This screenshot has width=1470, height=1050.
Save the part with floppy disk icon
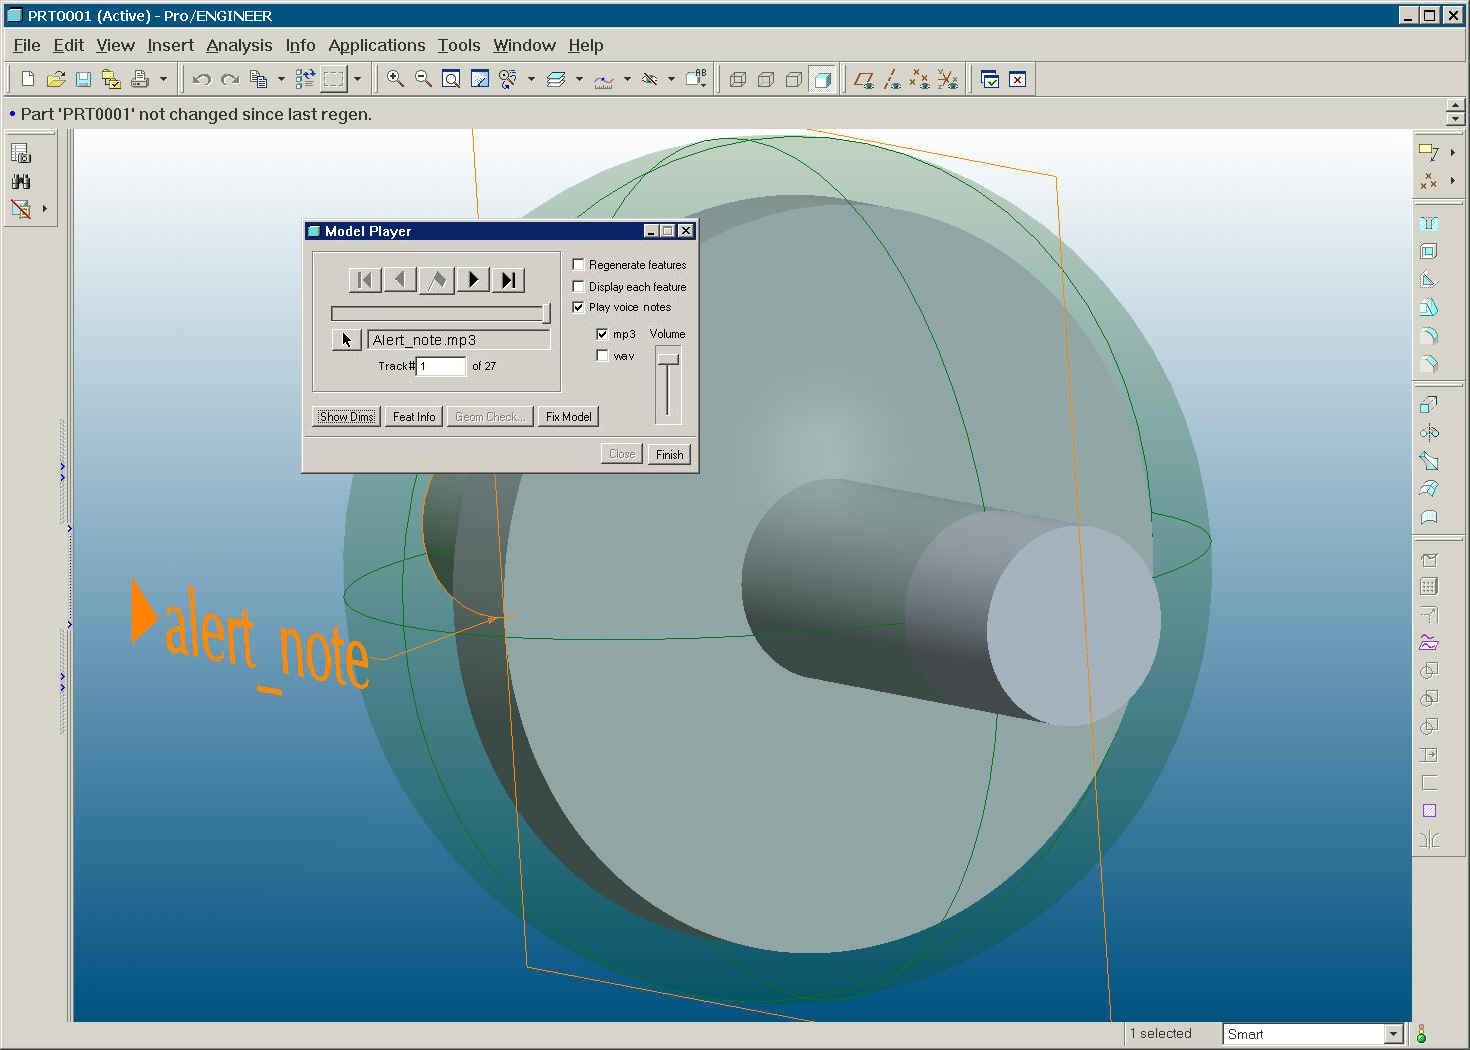tap(84, 79)
